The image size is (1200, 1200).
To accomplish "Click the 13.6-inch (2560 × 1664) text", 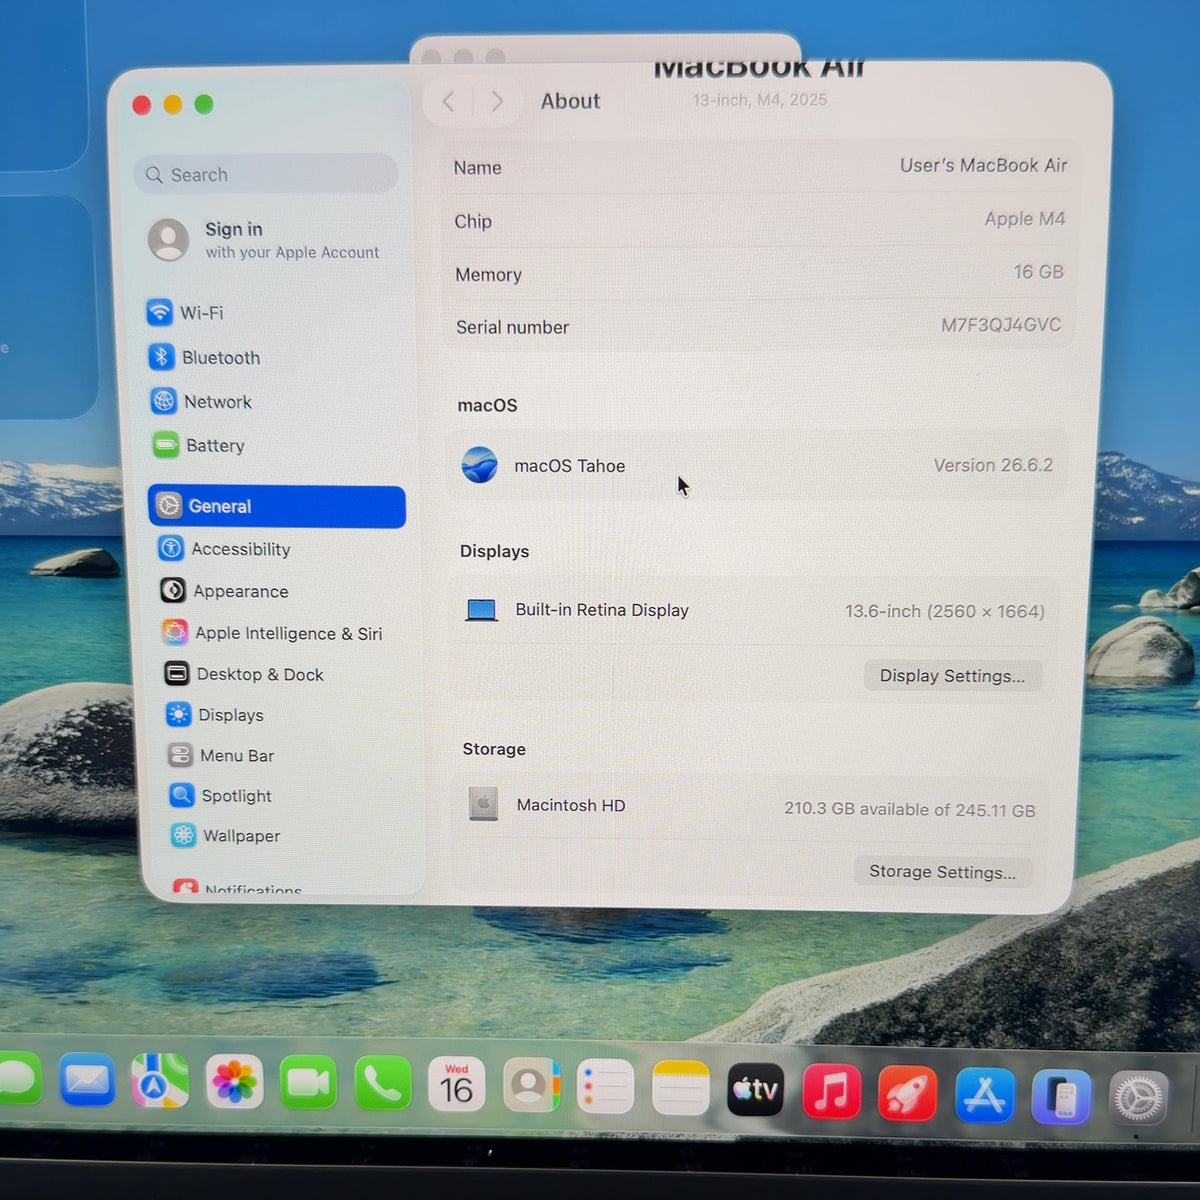I will click(944, 611).
